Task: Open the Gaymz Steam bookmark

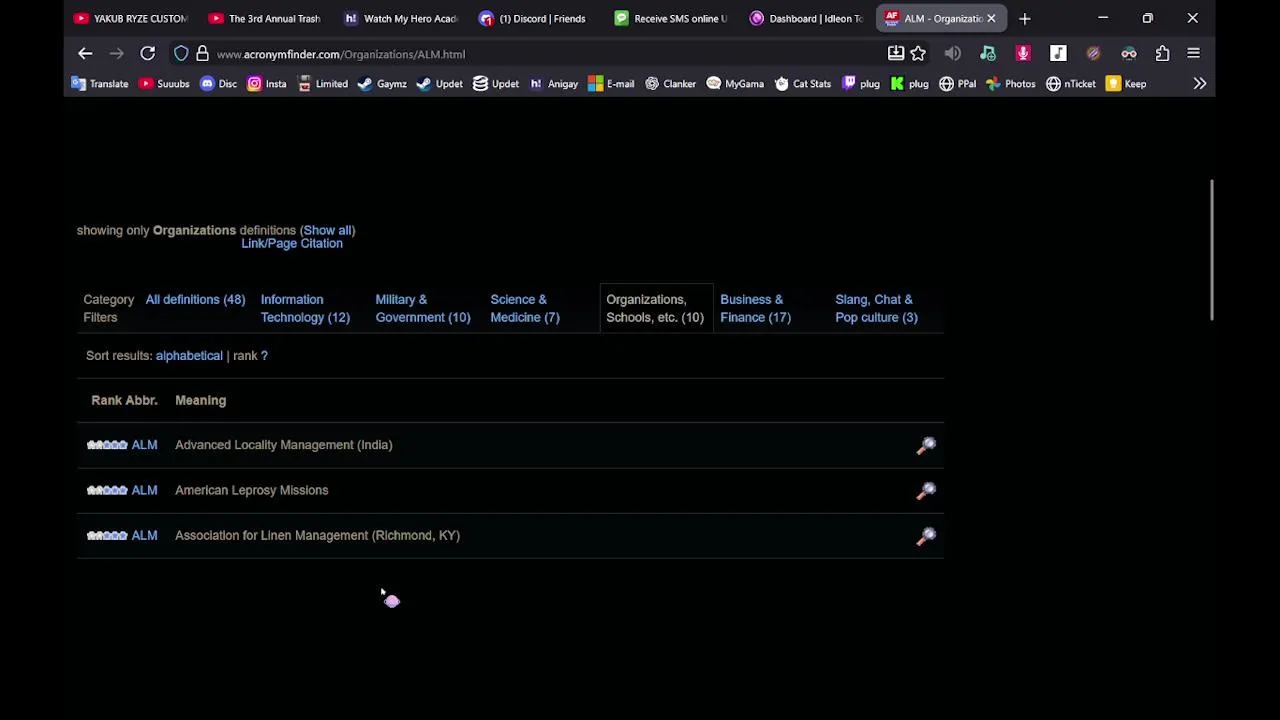Action: click(382, 84)
